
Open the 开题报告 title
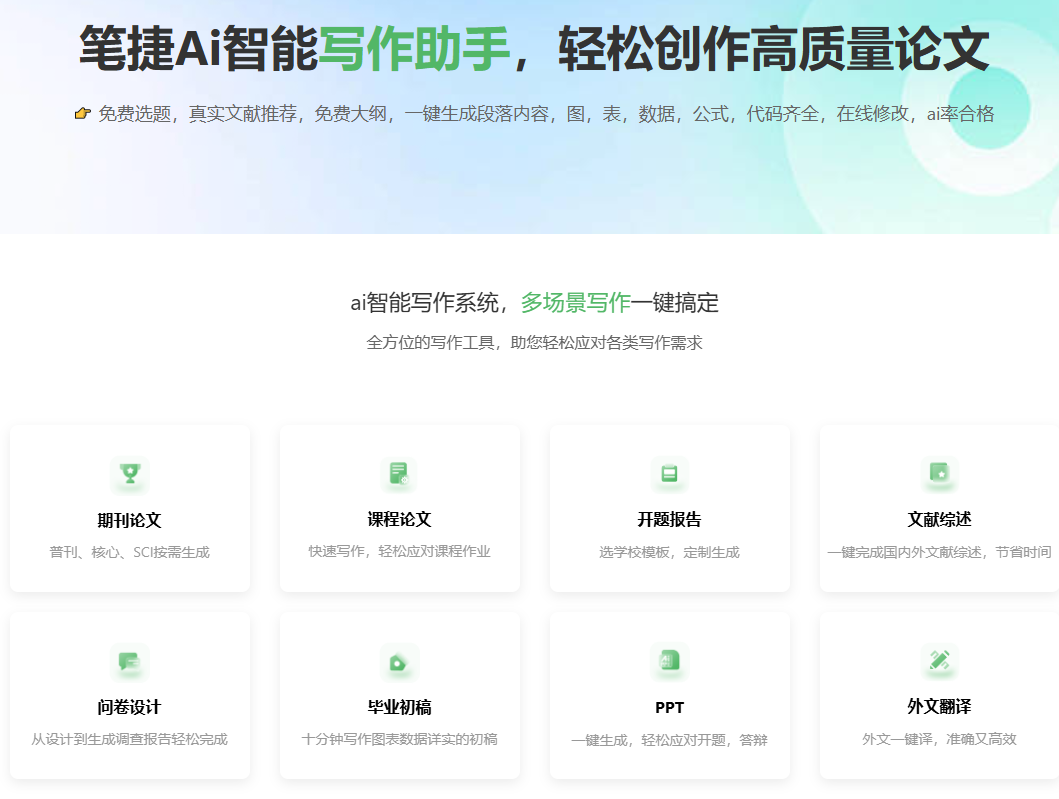pos(669,520)
